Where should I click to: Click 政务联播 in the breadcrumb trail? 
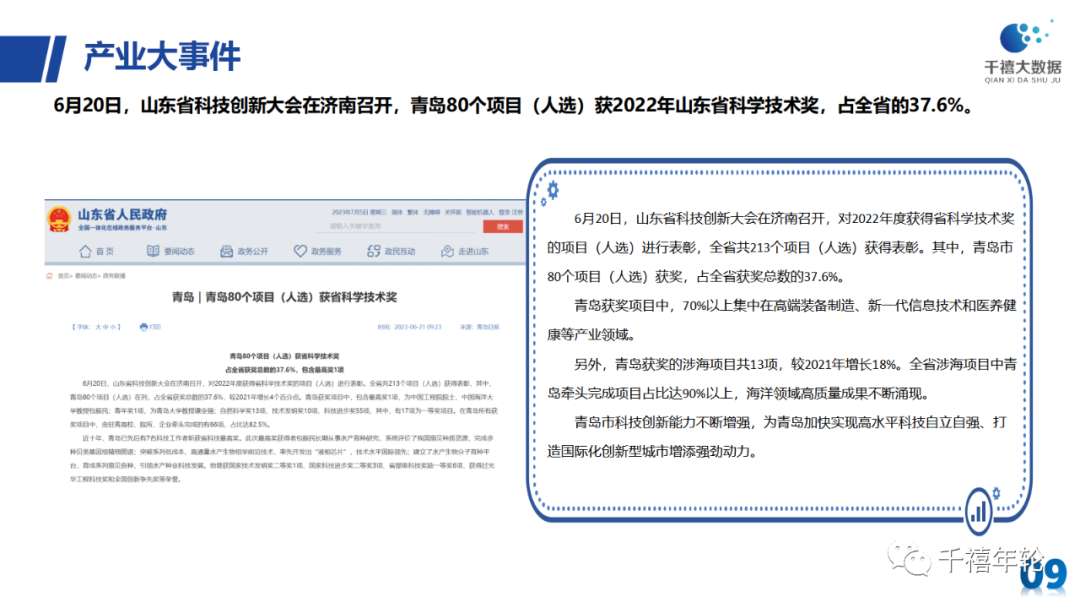click(x=114, y=275)
